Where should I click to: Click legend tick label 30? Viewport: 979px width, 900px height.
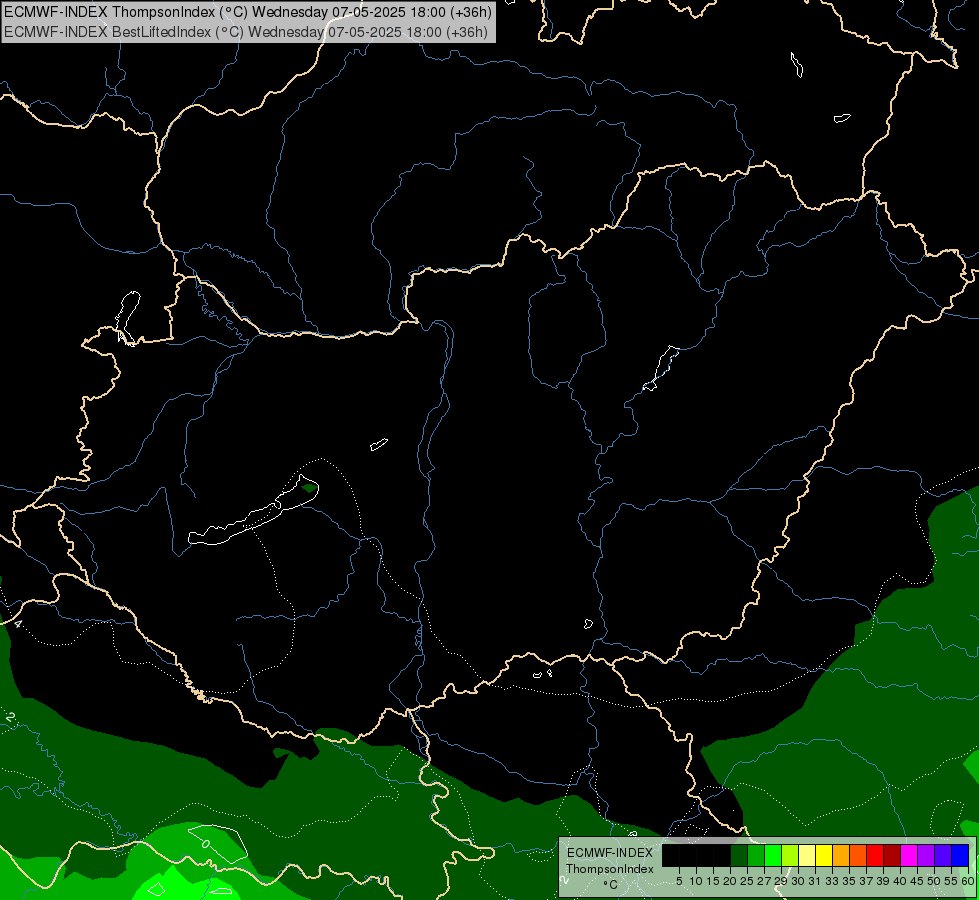pos(798,881)
